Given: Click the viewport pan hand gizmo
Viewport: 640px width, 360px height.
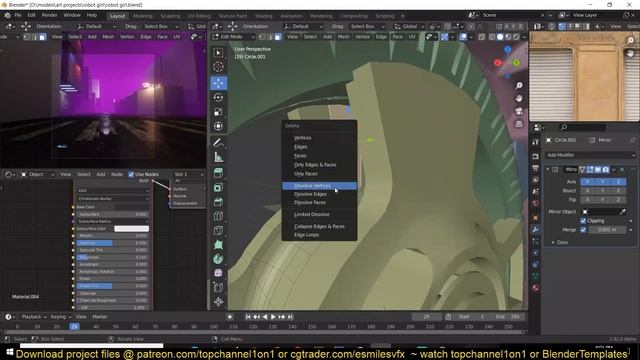Looking at the screenshot, I should tap(519, 98).
